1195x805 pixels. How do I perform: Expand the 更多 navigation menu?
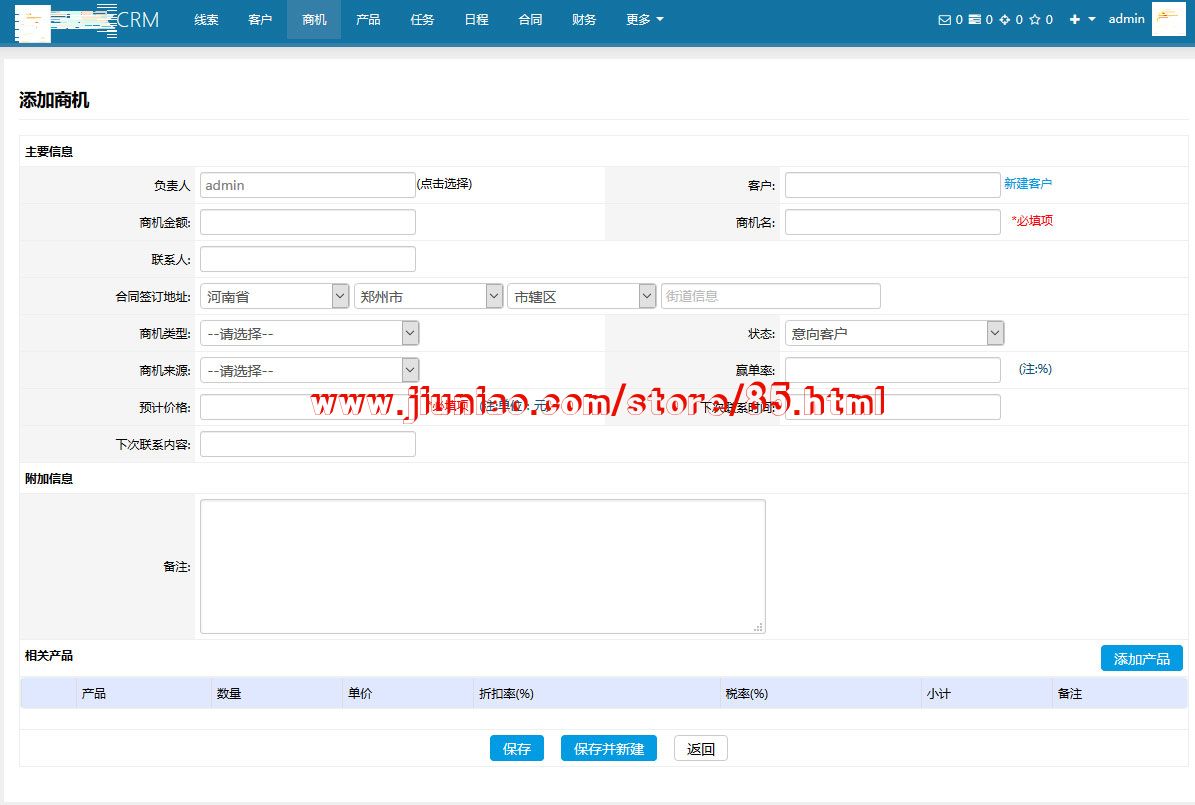click(x=644, y=20)
